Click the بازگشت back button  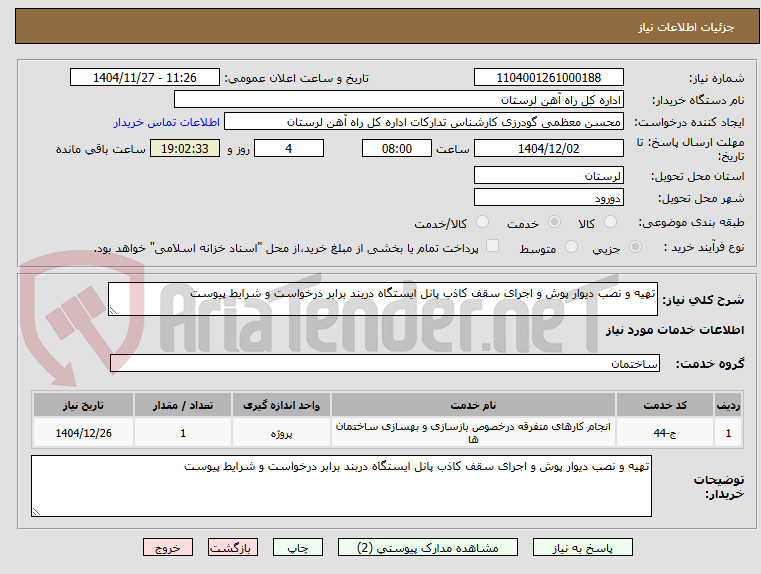233,547
